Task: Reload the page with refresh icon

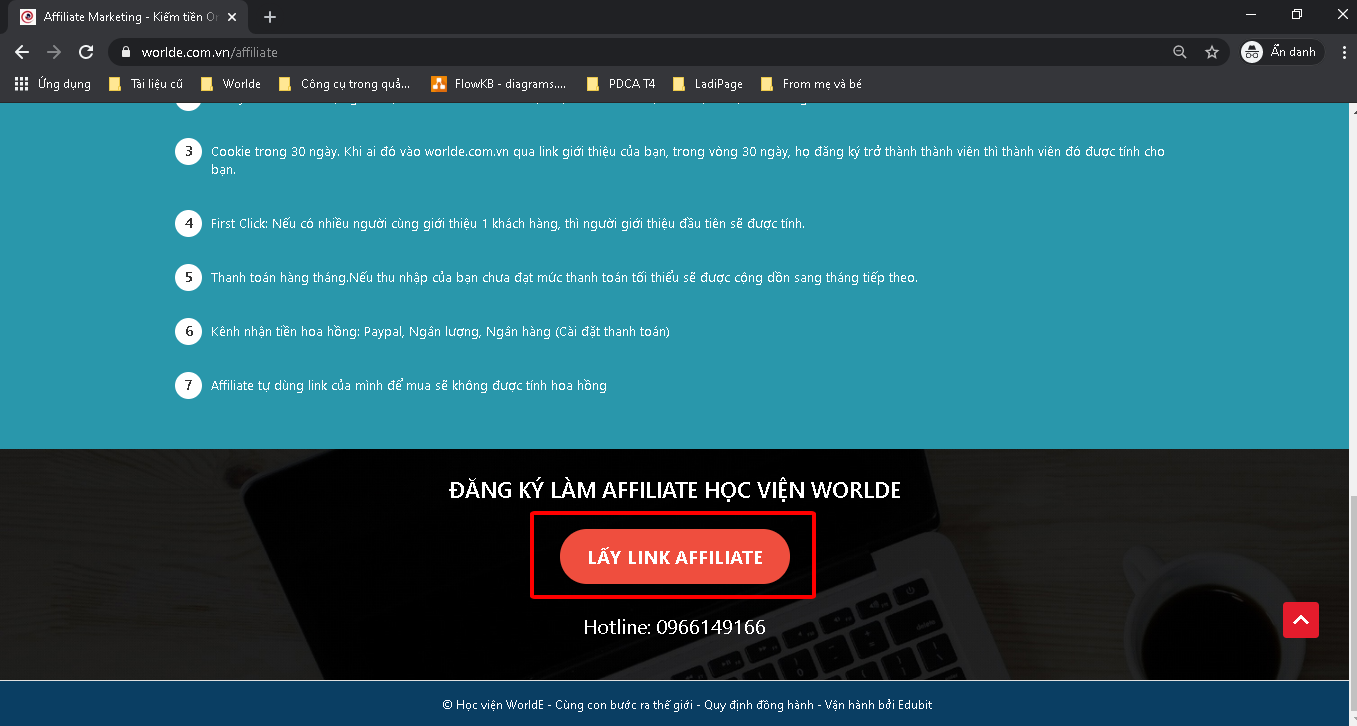Action: coord(86,52)
